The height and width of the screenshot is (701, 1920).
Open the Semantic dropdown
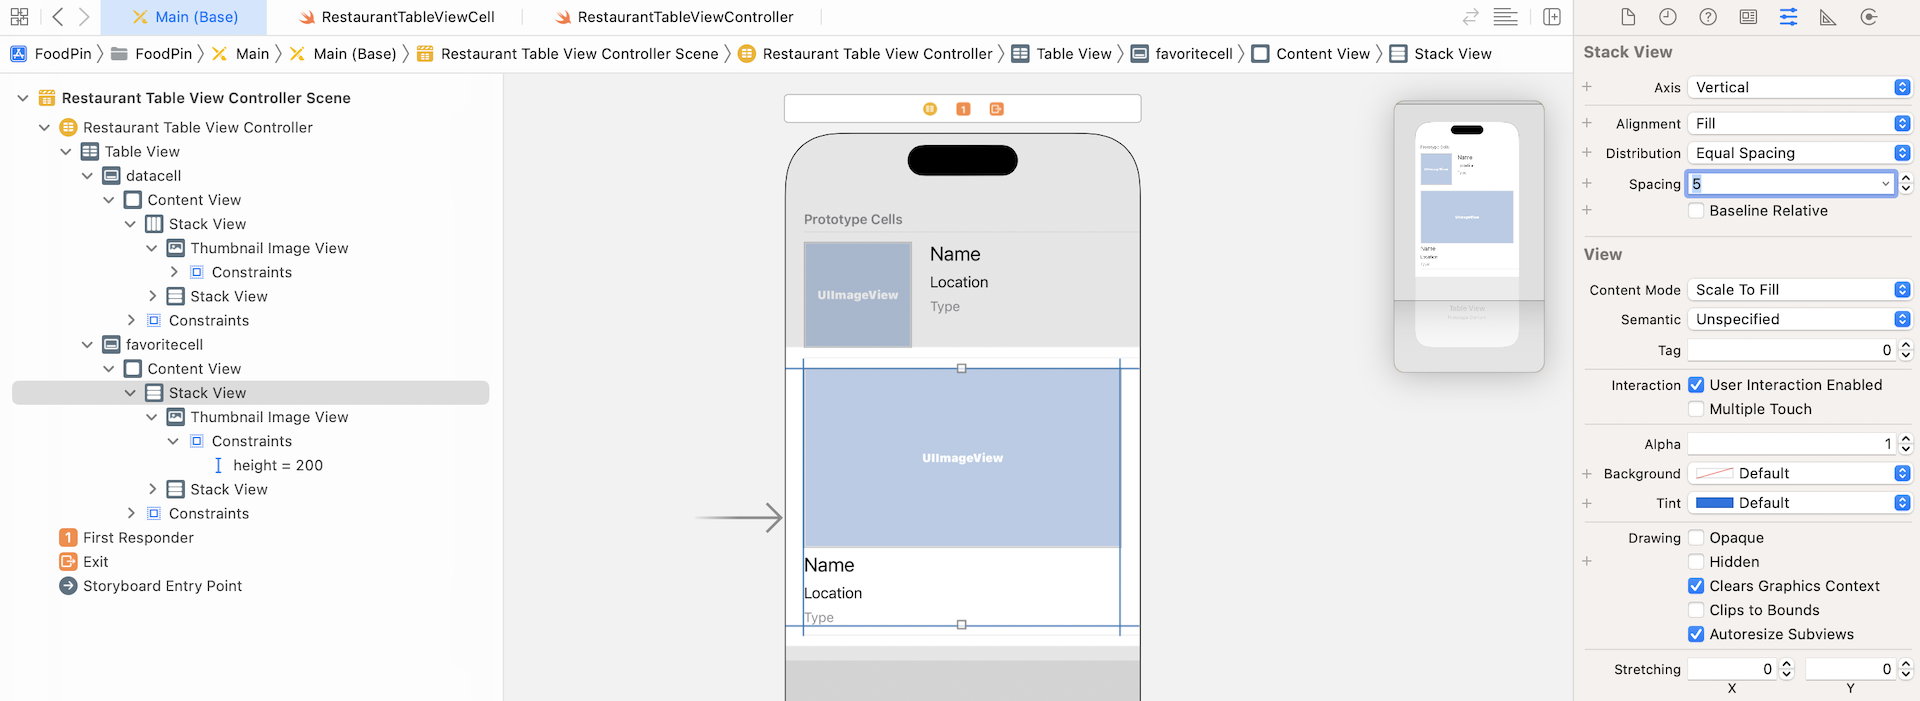point(1799,319)
